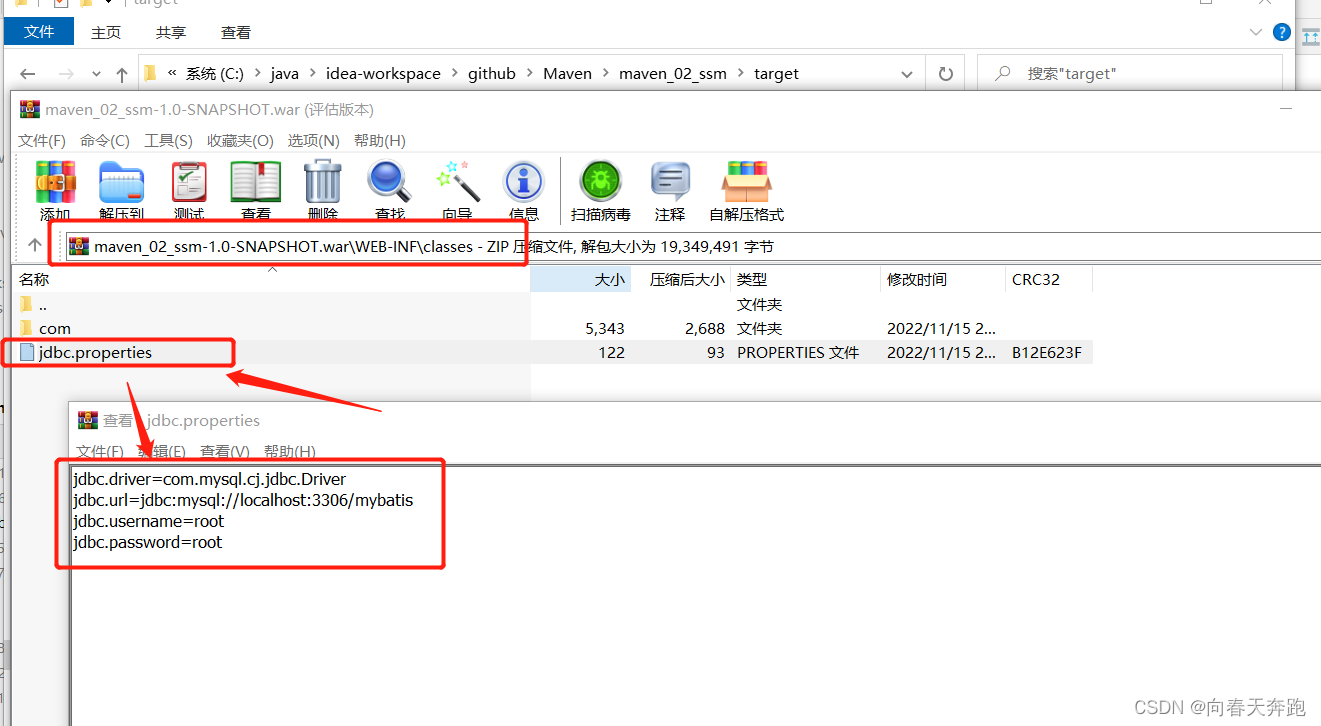Click the WinRAR Add (添加) toolbar icon

(x=55, y=183)
